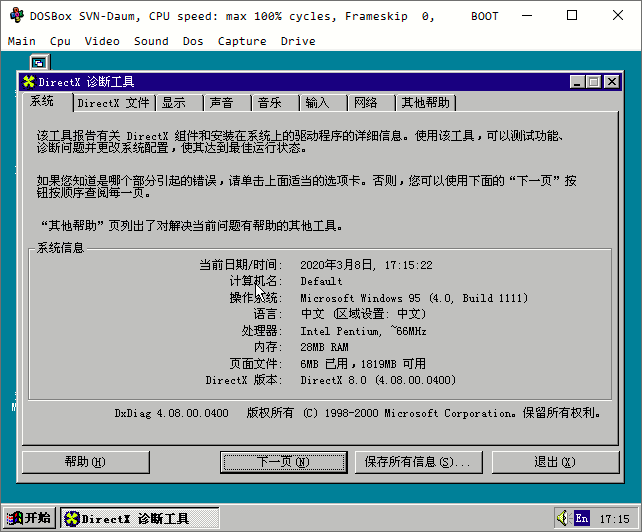Open the 显示 tab
Viewport: 642px width, 532px height.
click(179, 102)
